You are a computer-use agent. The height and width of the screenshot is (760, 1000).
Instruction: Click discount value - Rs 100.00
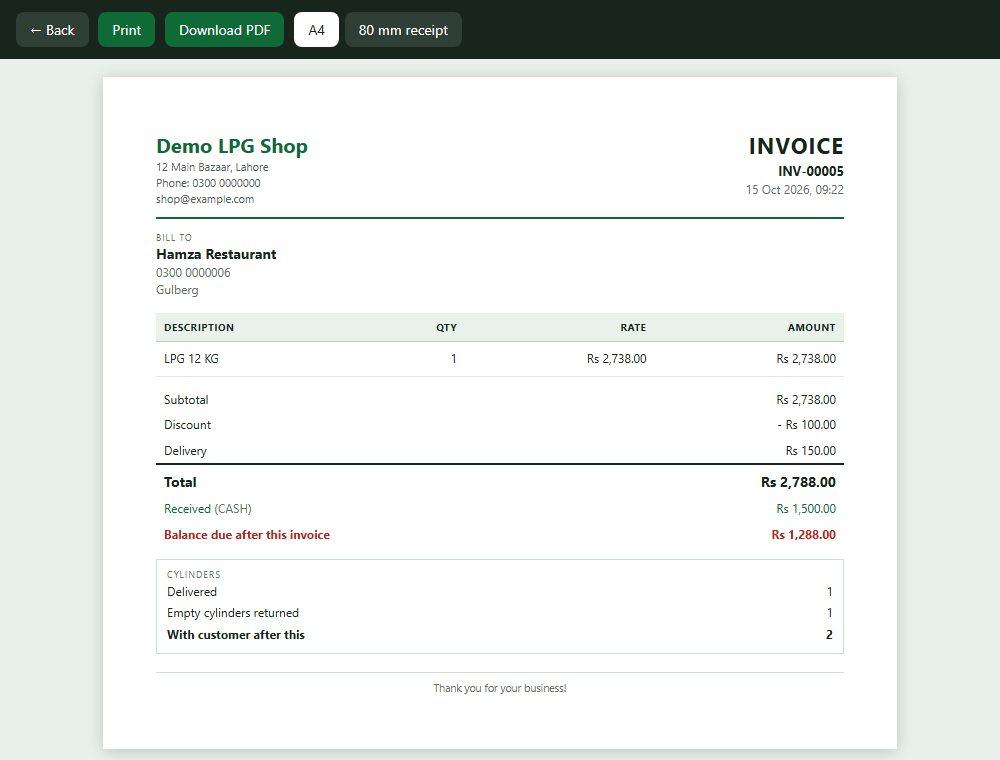pyautogui.click(x=807, y=425)
